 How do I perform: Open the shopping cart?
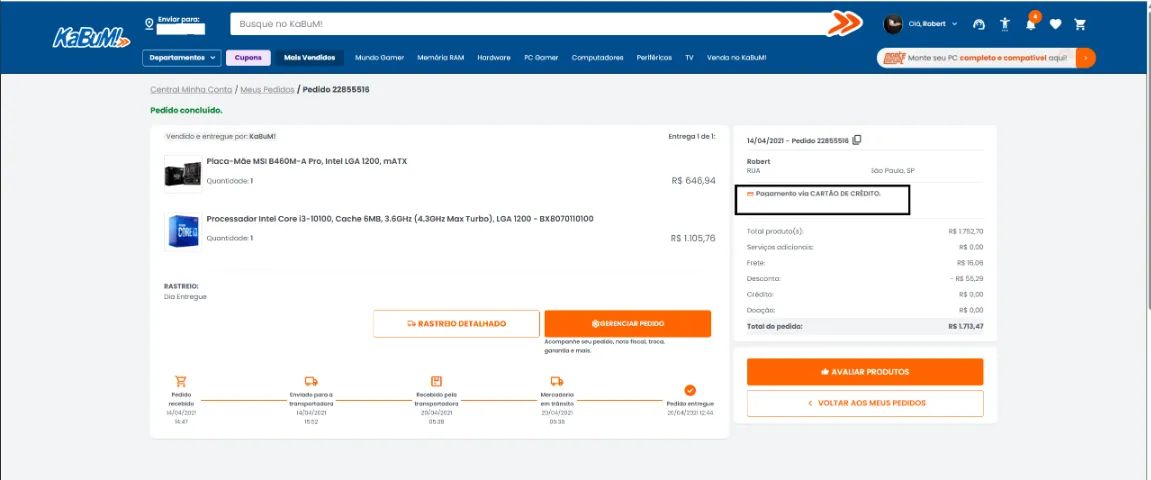1080,24
